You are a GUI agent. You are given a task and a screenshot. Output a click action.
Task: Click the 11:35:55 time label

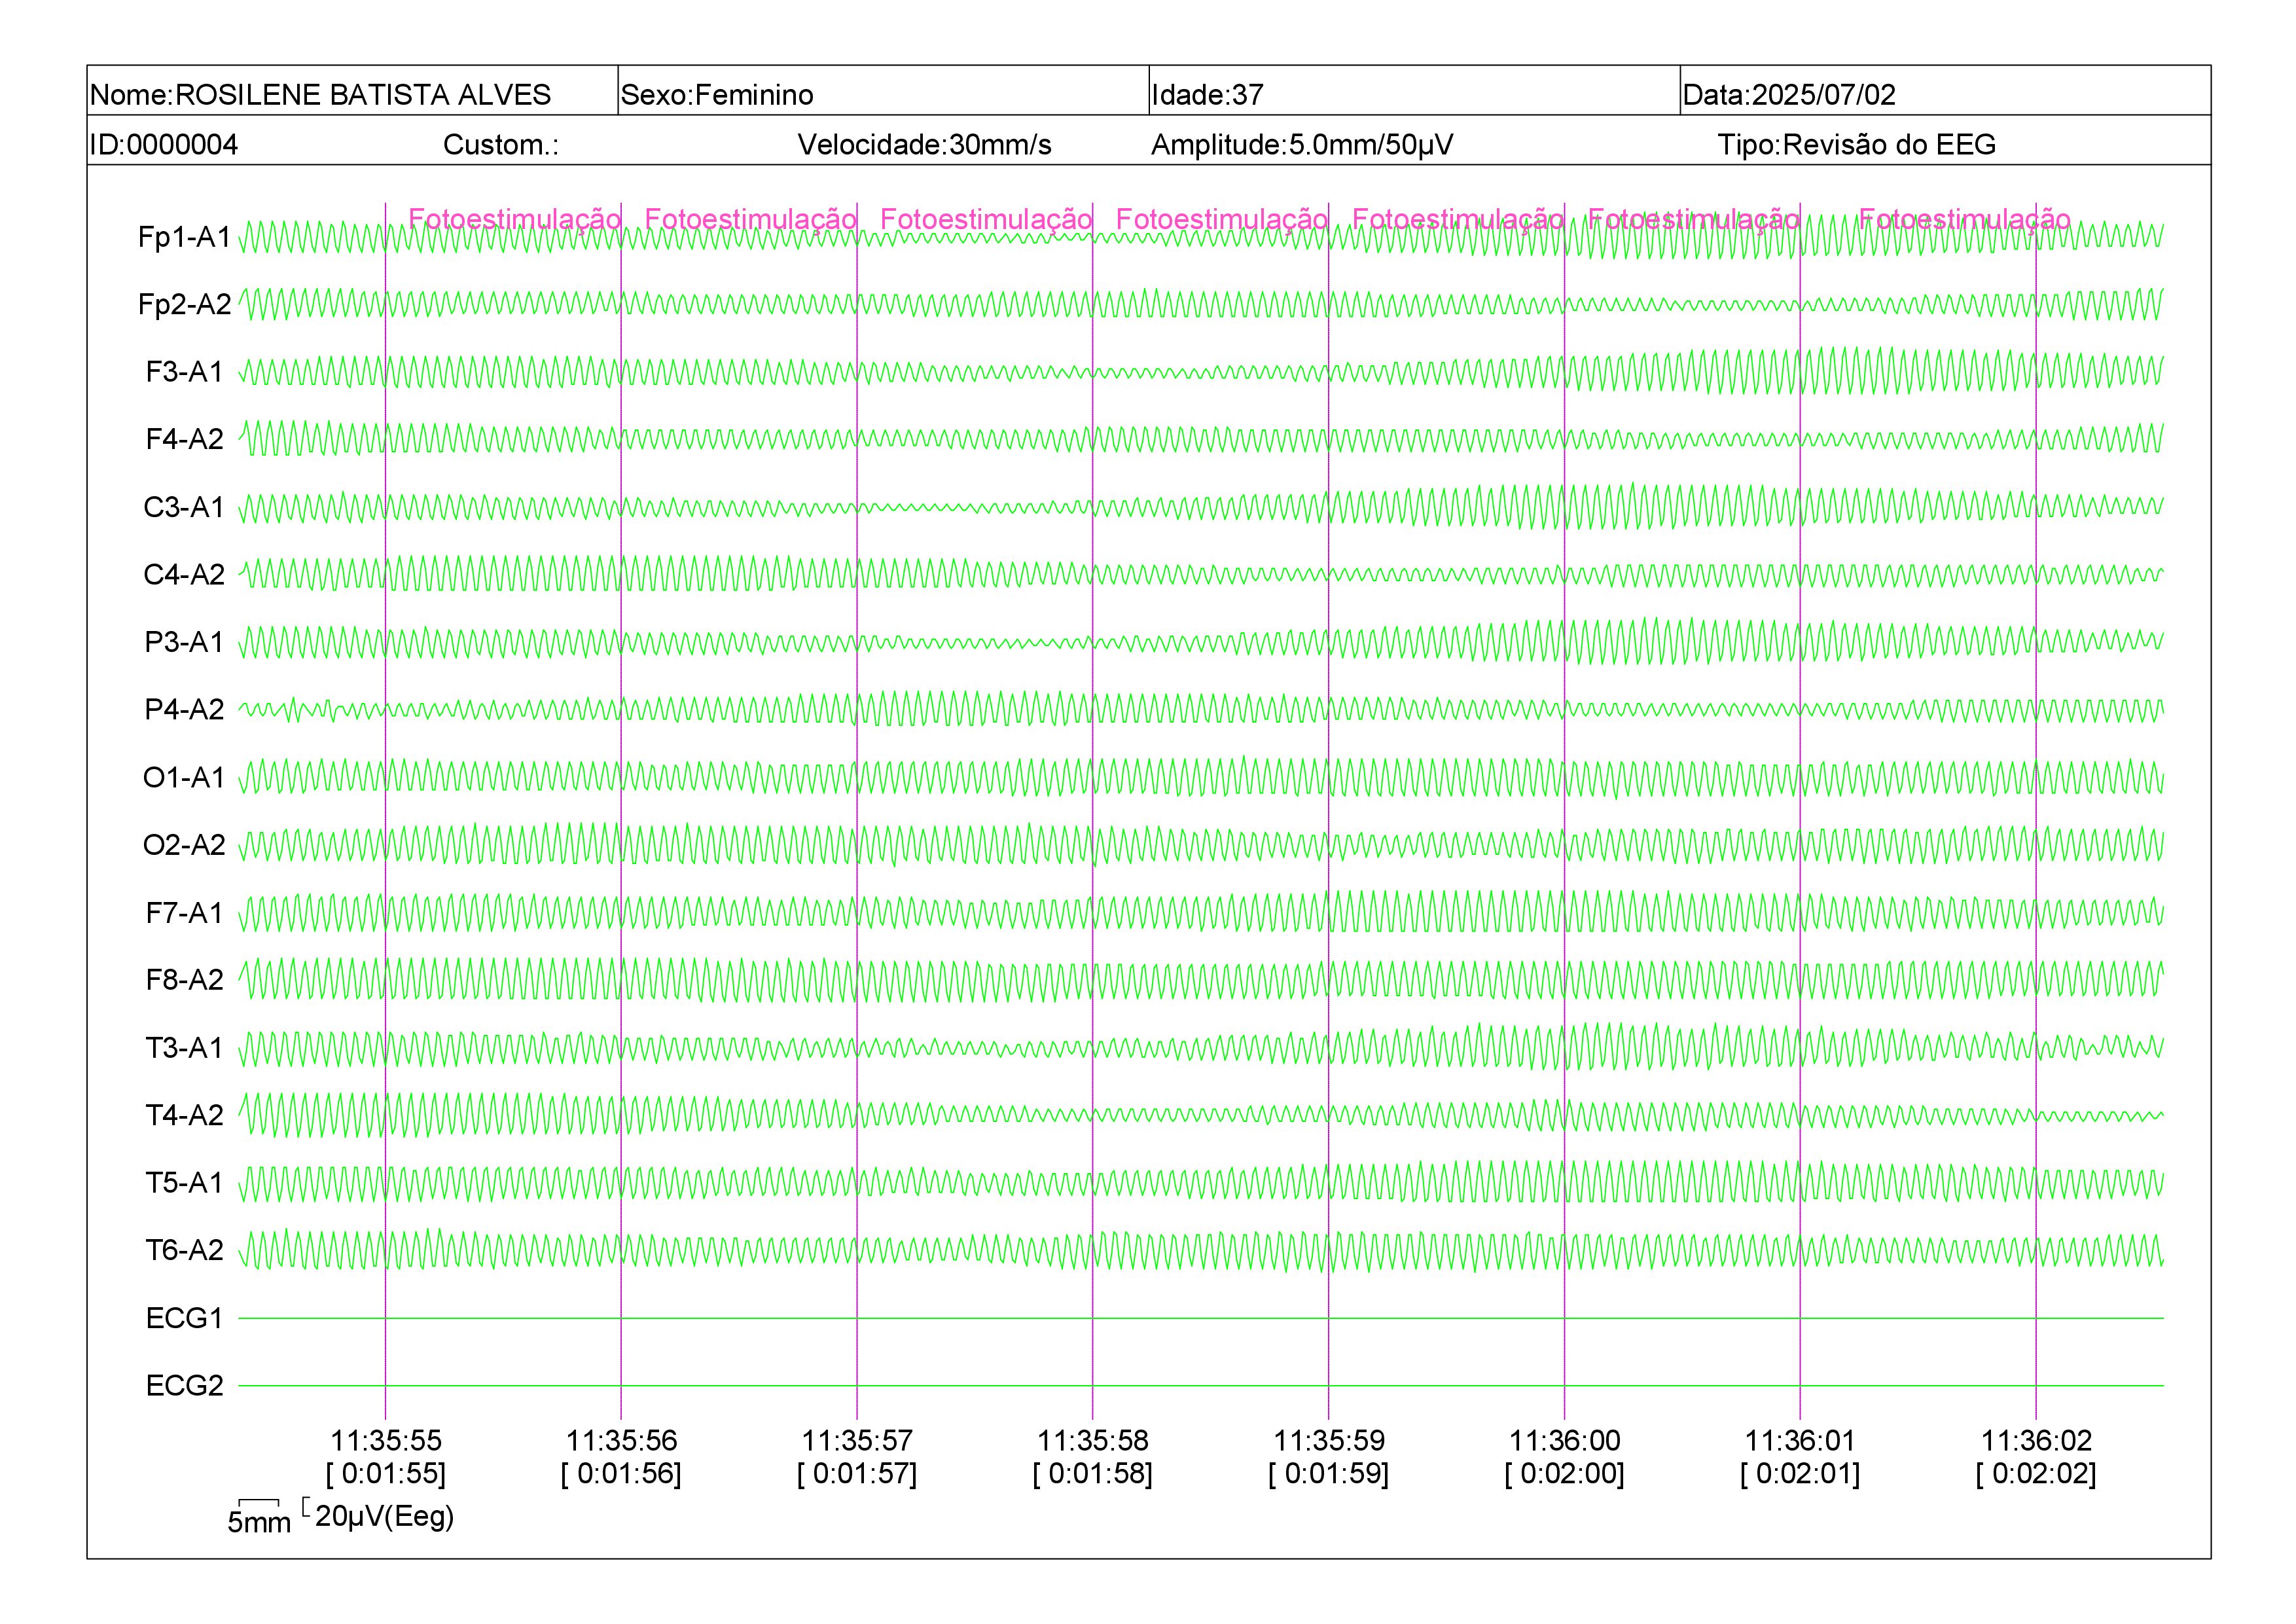point(386,1441)
